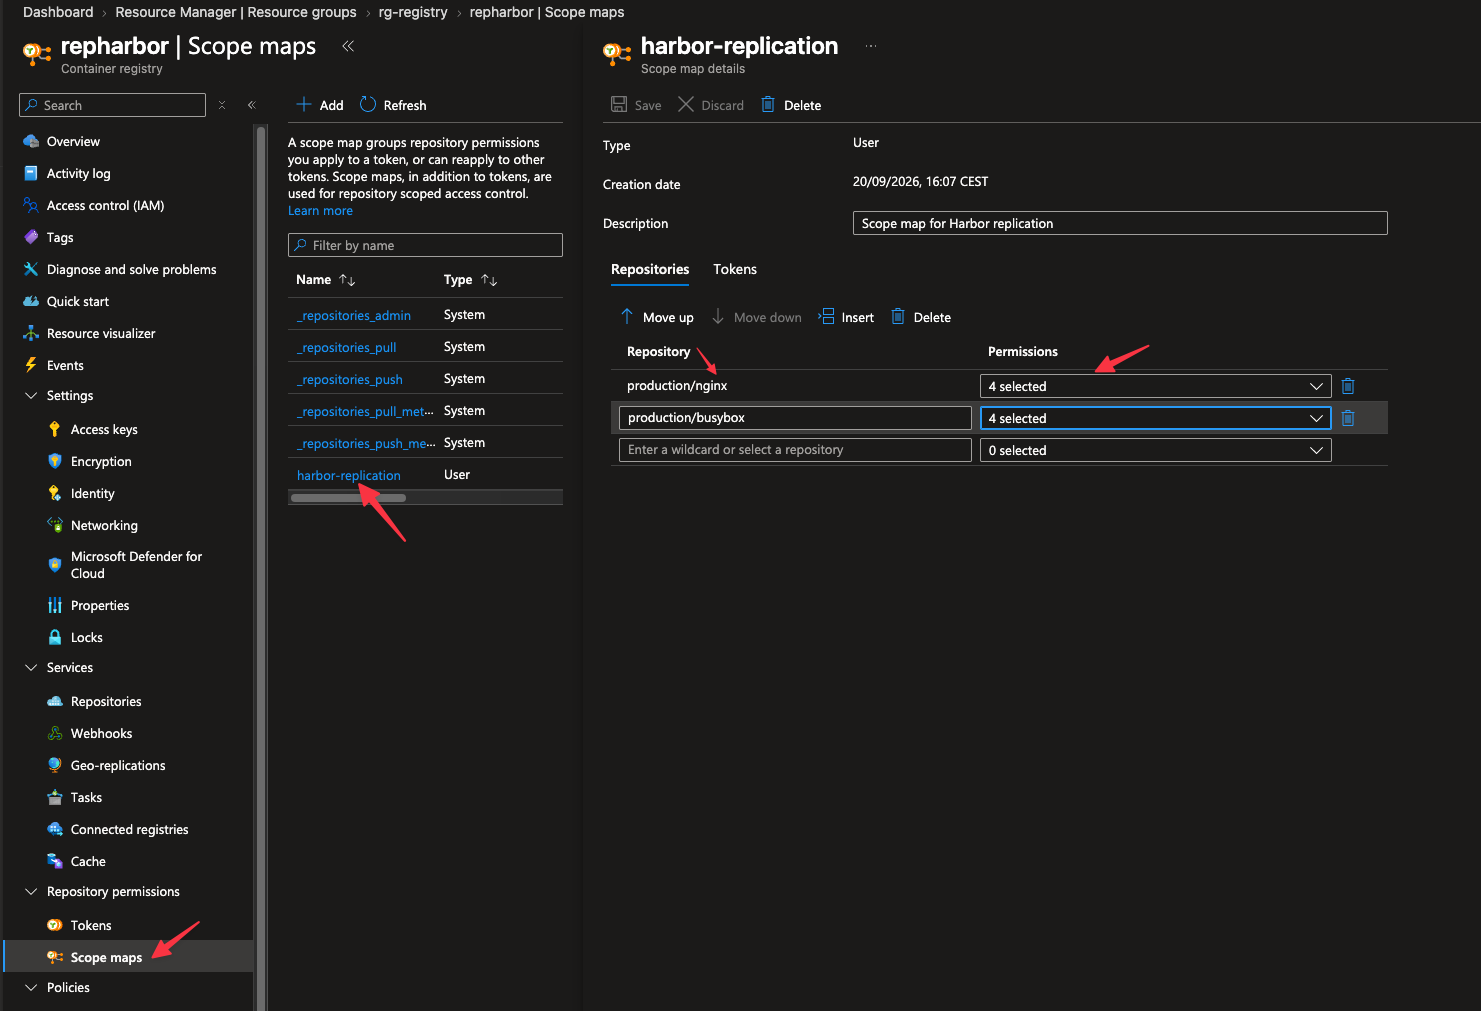Screen dimensions: 1481x1011
Task: Edit the Description text field
Action: 1120,223
